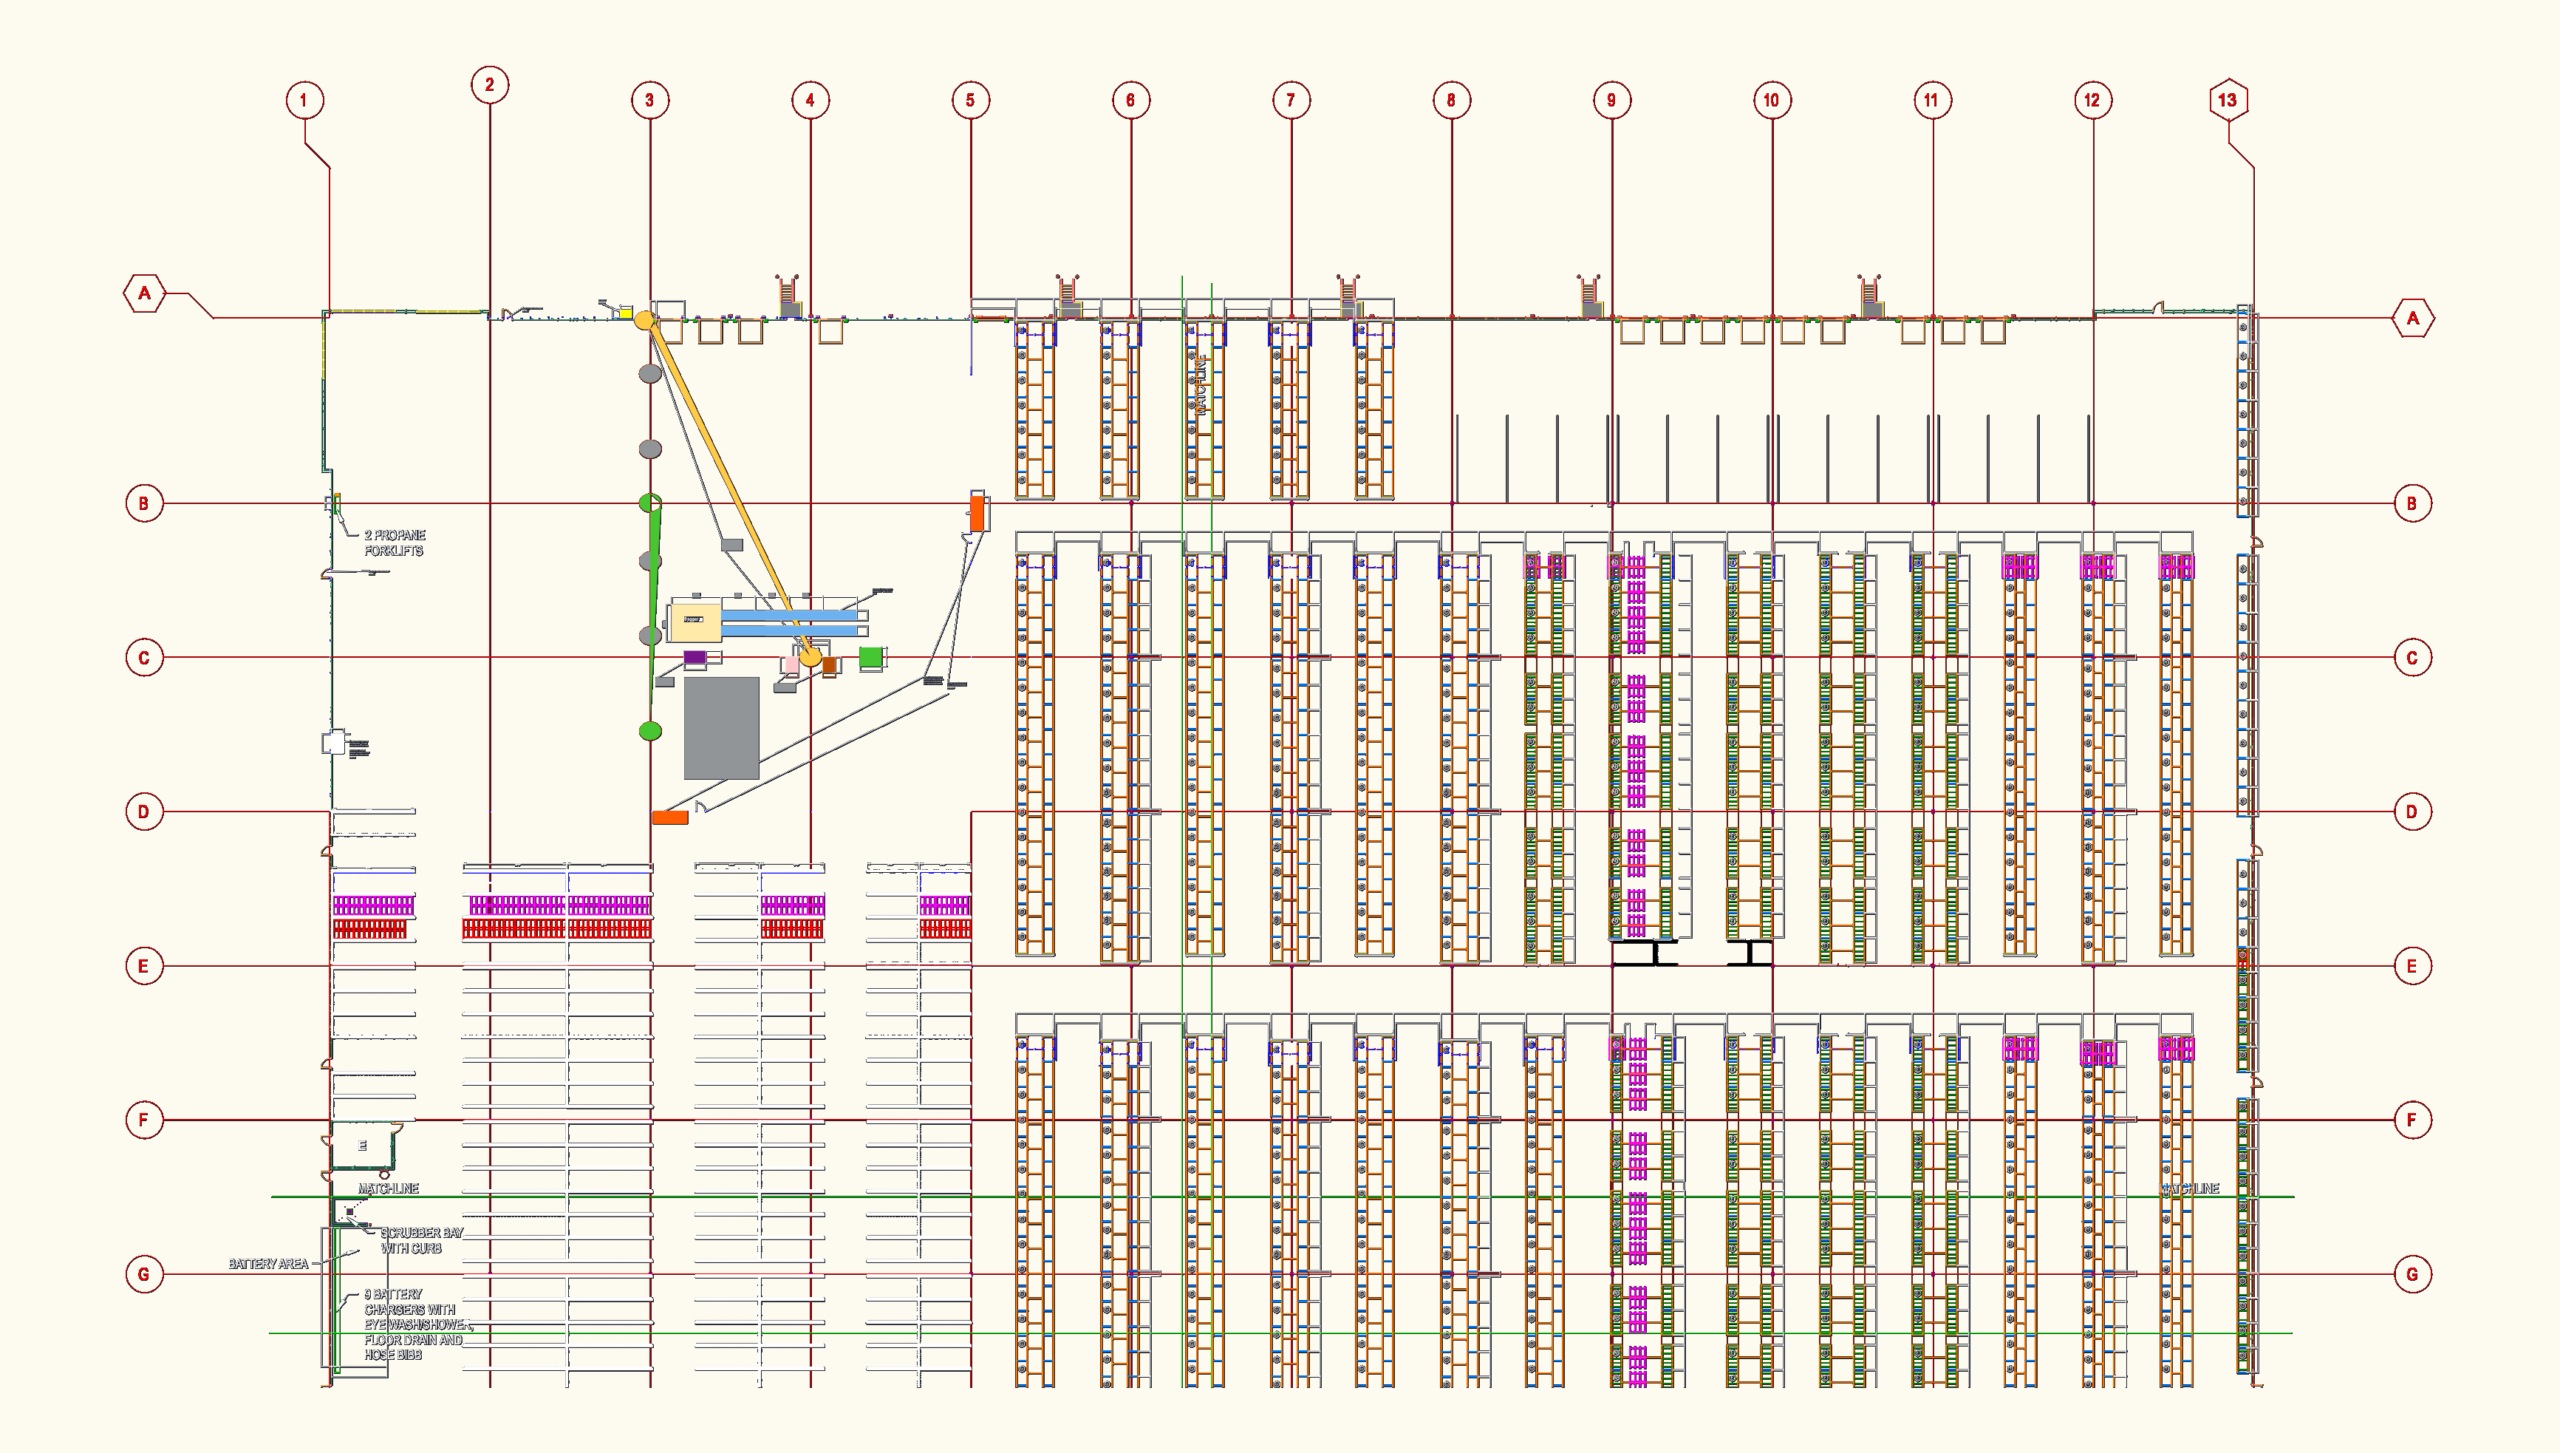Click column grid bubble 11
This screenshot has height=1453, width=2560.
1932,100
